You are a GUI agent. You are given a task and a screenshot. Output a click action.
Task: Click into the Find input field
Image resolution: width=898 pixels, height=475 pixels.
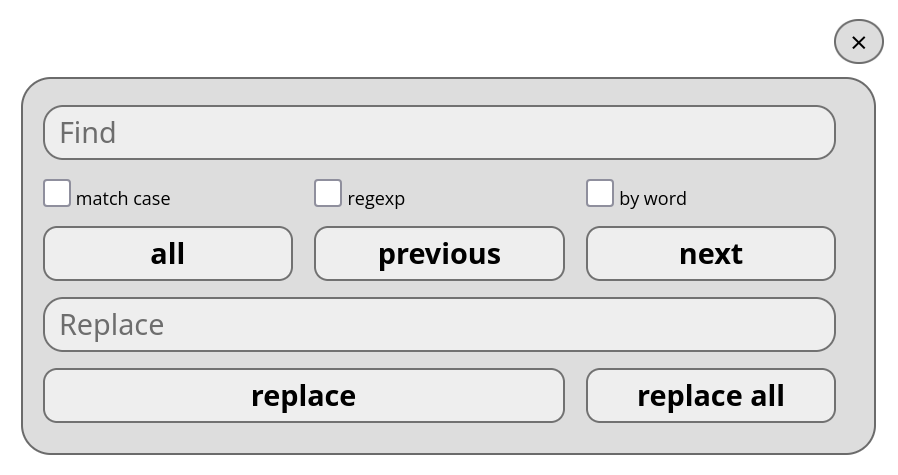click(439, 133)
